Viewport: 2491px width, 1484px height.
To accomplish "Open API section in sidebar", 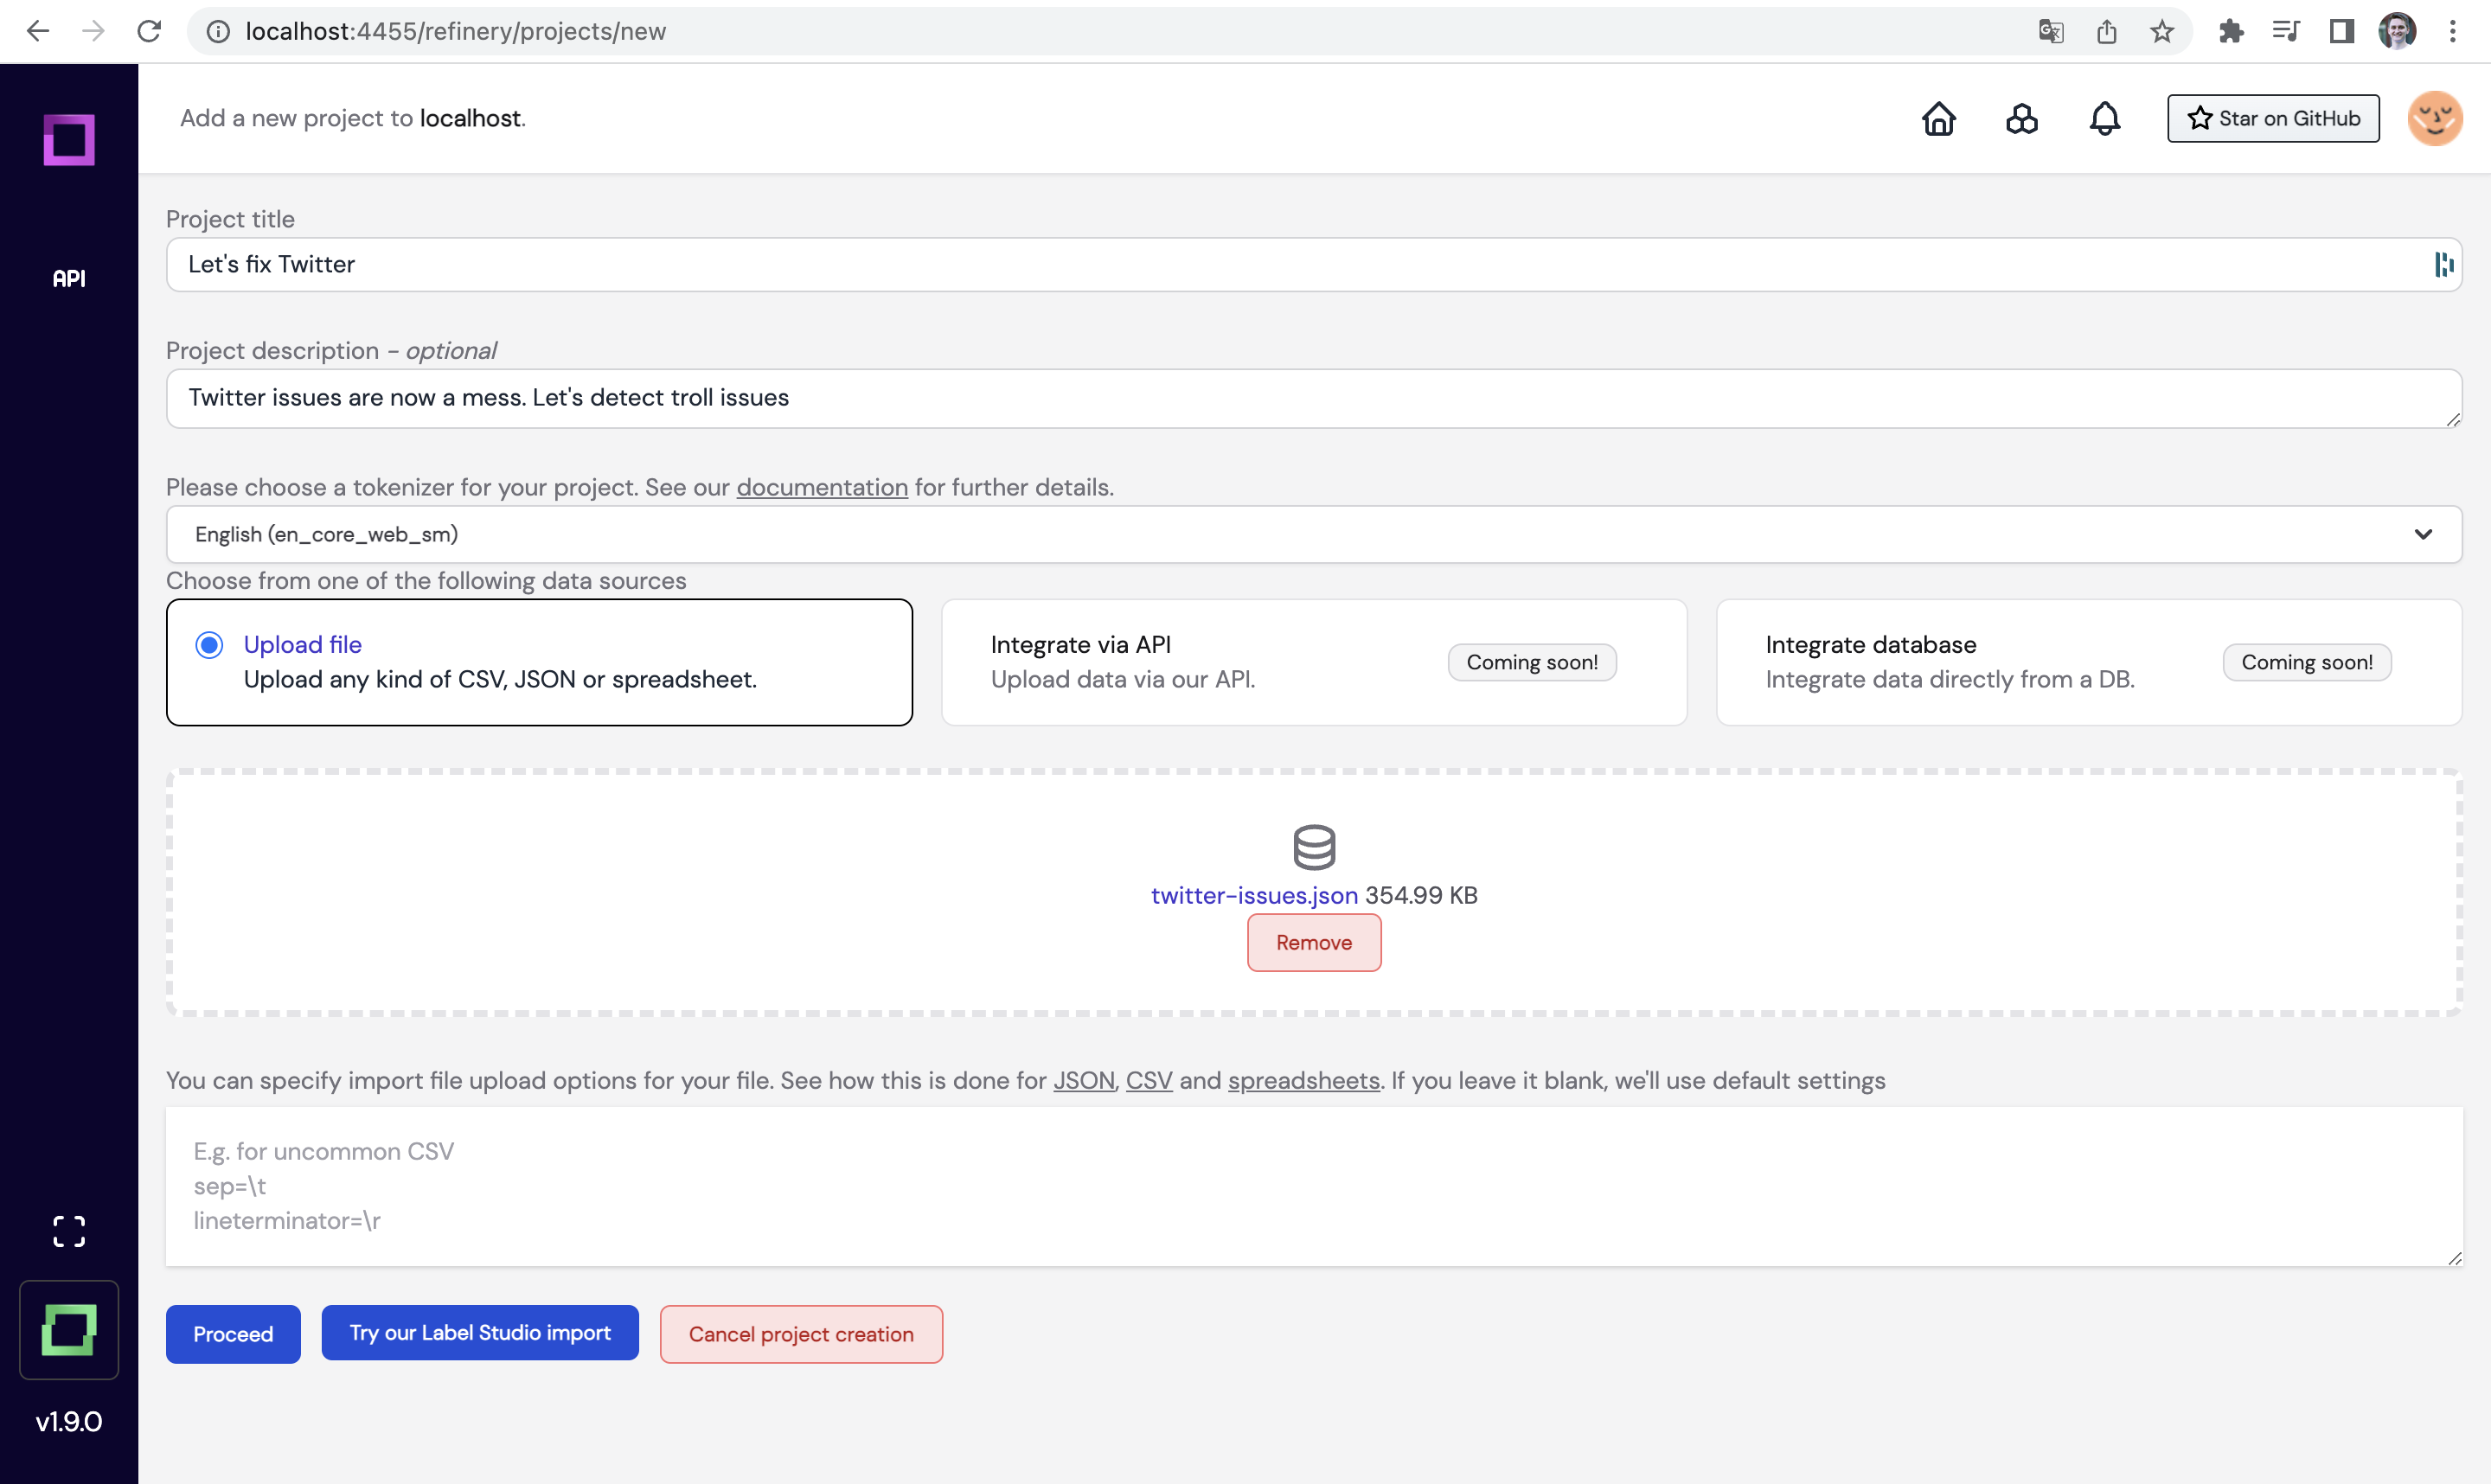I will coord(69,279).
